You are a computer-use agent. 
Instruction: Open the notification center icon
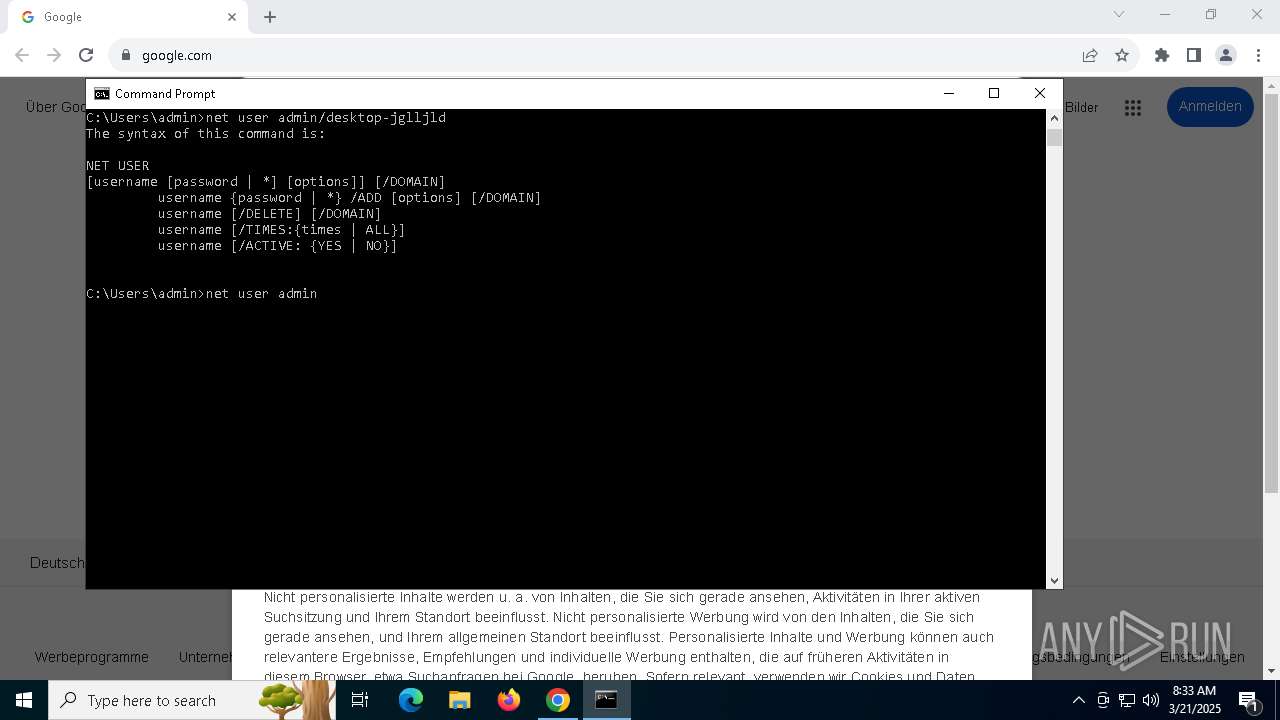[1249, 700]
